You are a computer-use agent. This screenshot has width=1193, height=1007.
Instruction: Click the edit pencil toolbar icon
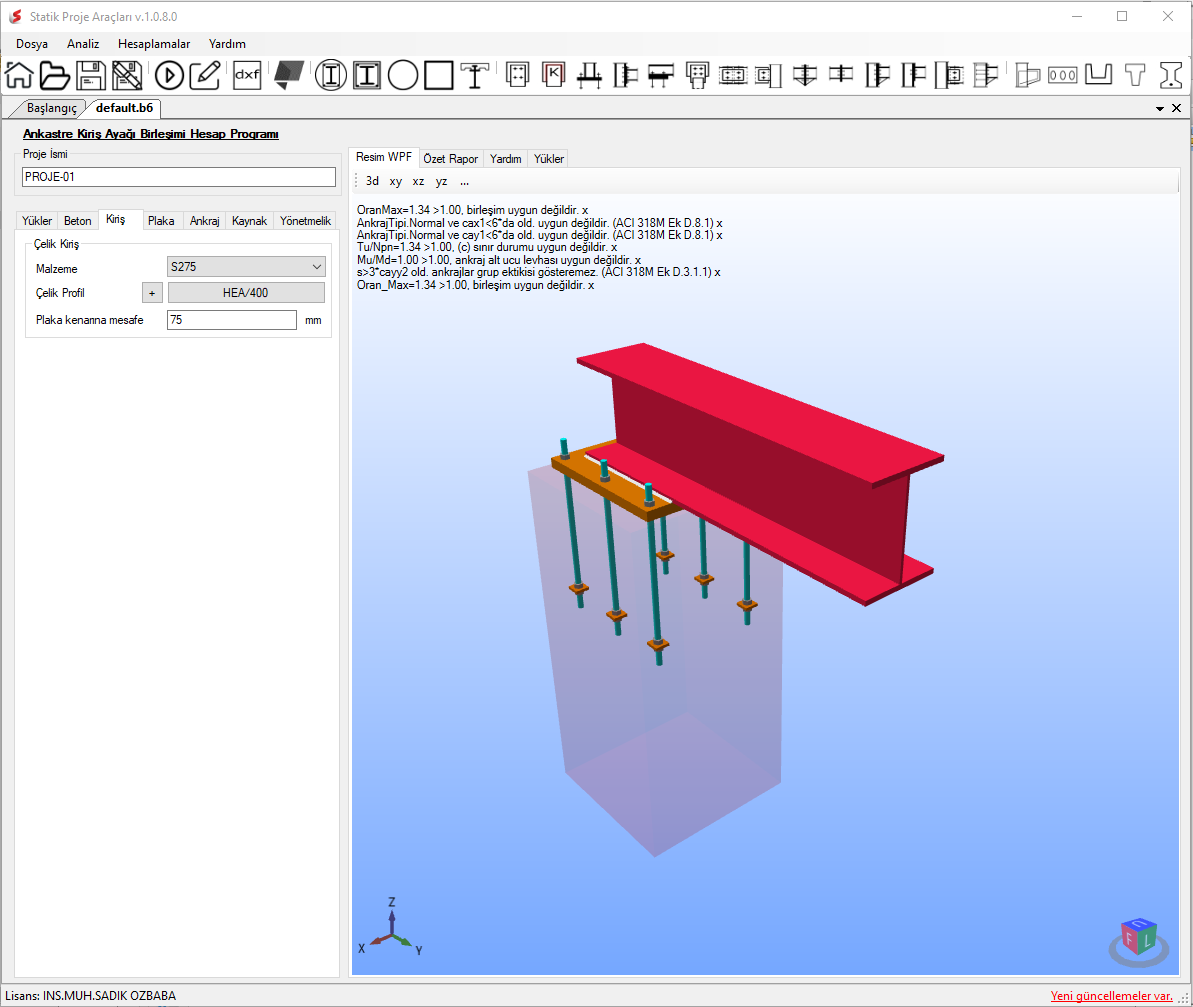[205, 75]
